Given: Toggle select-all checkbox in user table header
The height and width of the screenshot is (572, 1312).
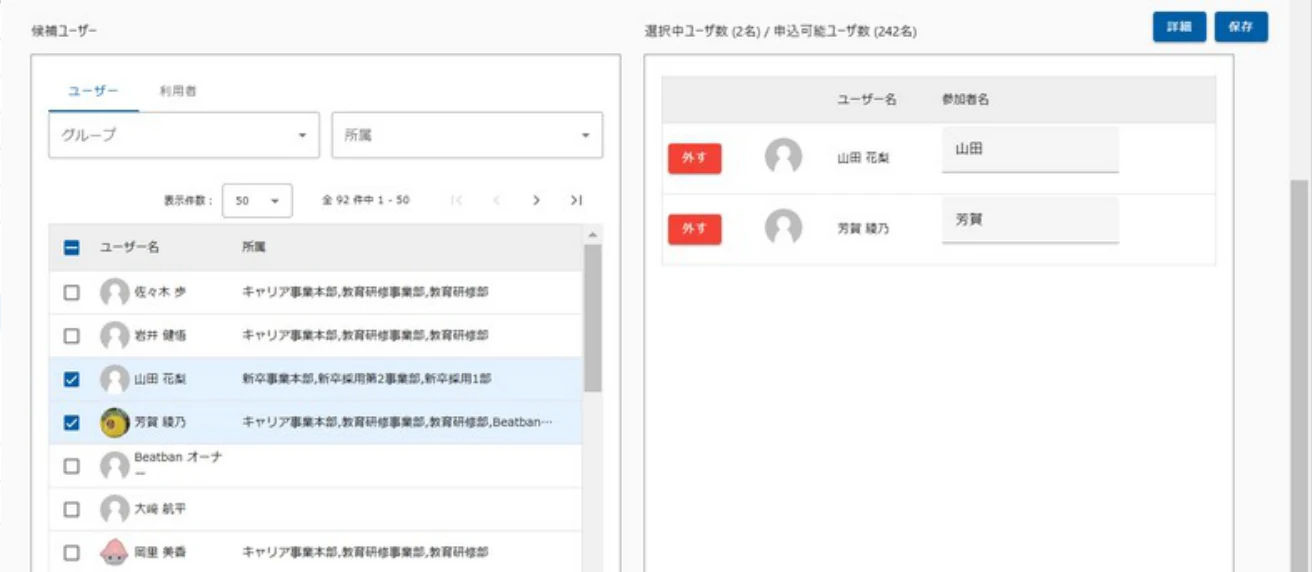Looking at the screenshot, I should coord(72,247).
